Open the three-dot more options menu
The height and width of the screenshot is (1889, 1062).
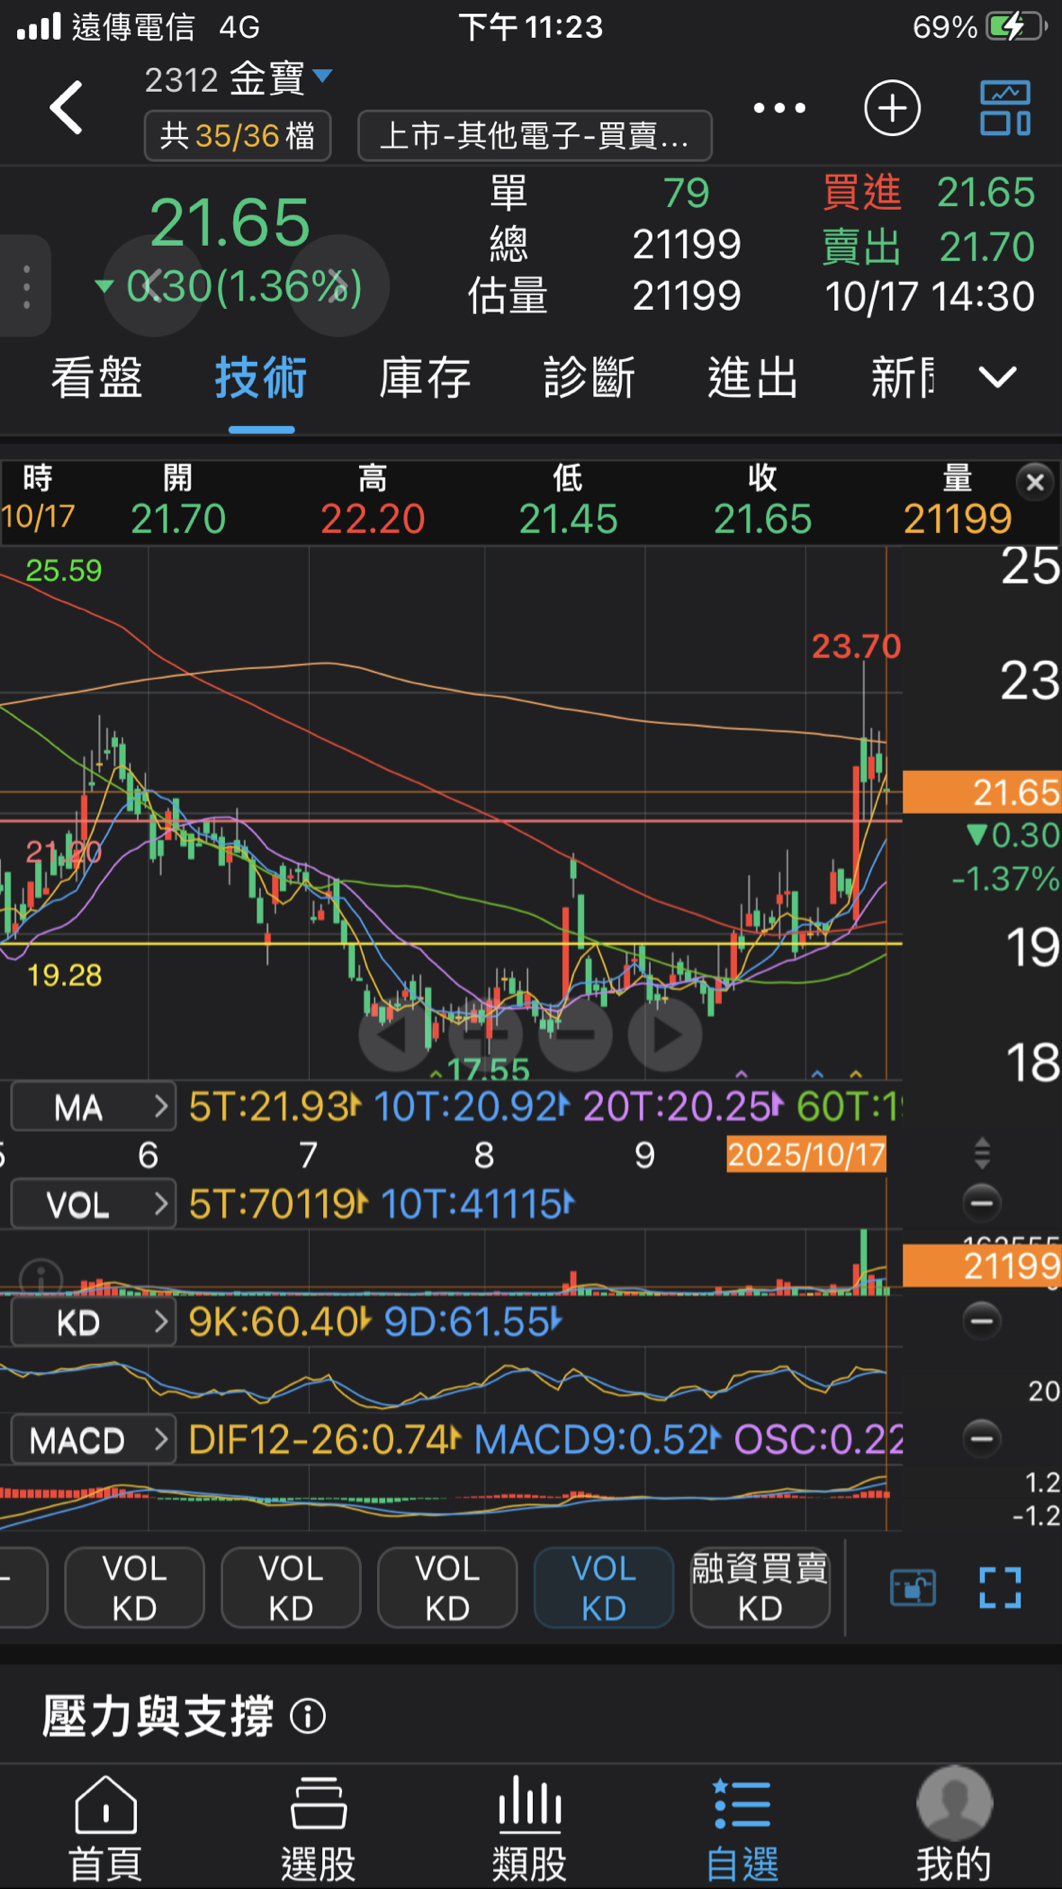[779, 107]
